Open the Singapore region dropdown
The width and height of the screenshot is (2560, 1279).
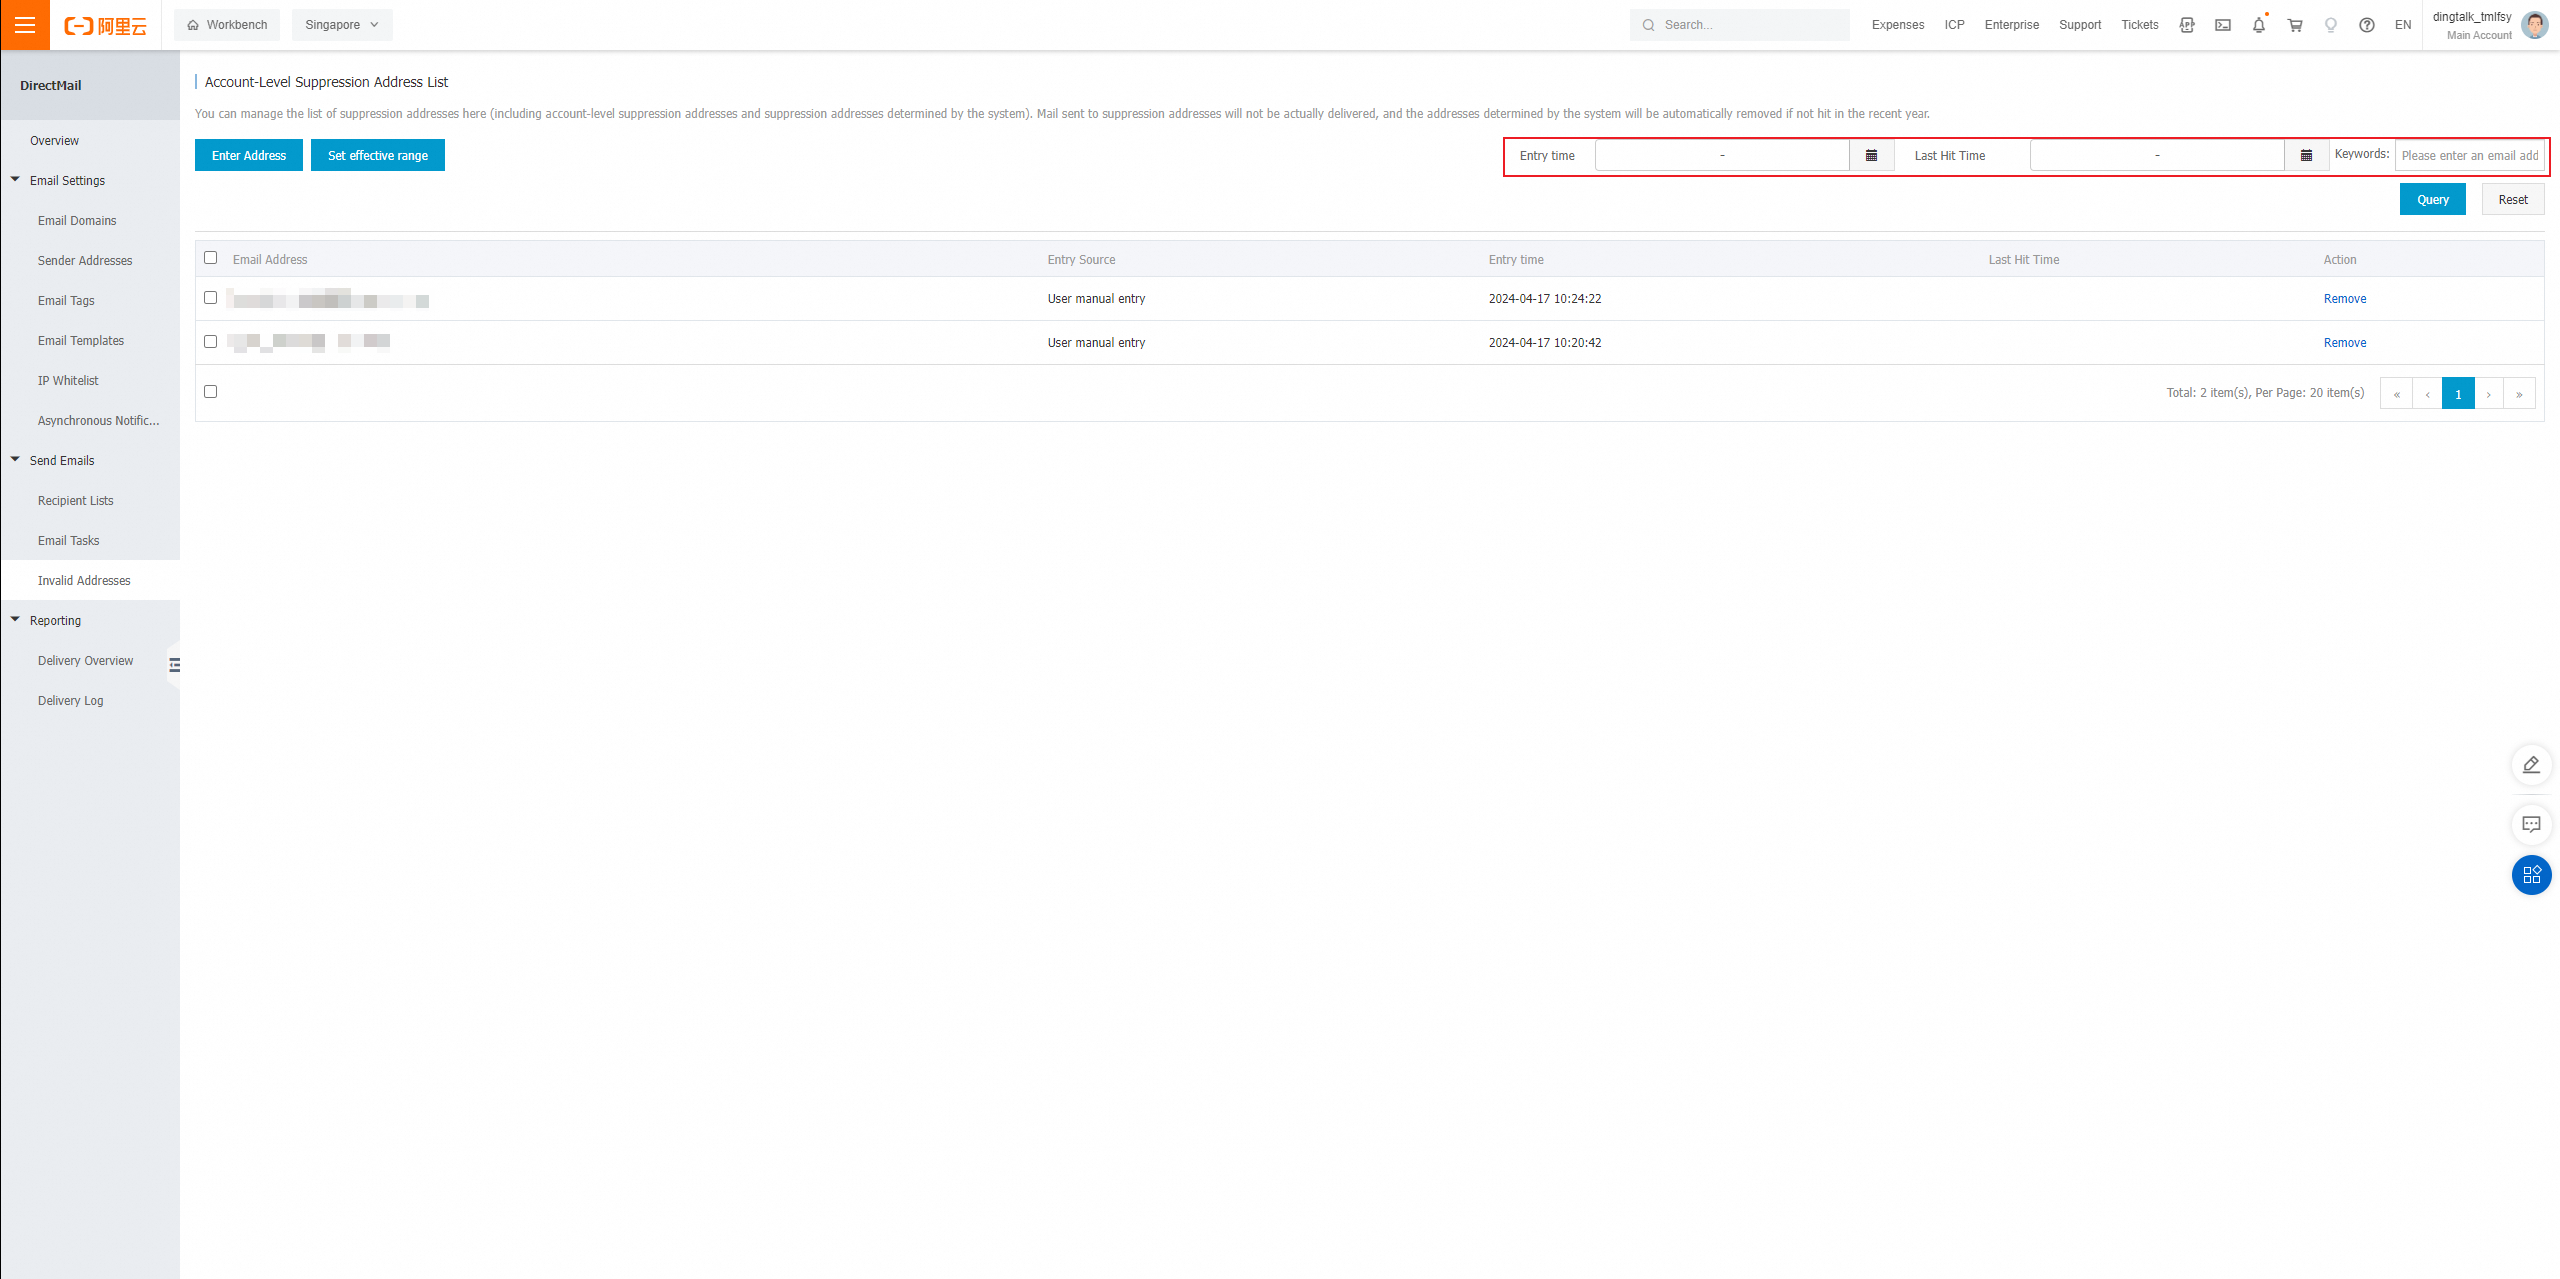click(x=342, y=25)
